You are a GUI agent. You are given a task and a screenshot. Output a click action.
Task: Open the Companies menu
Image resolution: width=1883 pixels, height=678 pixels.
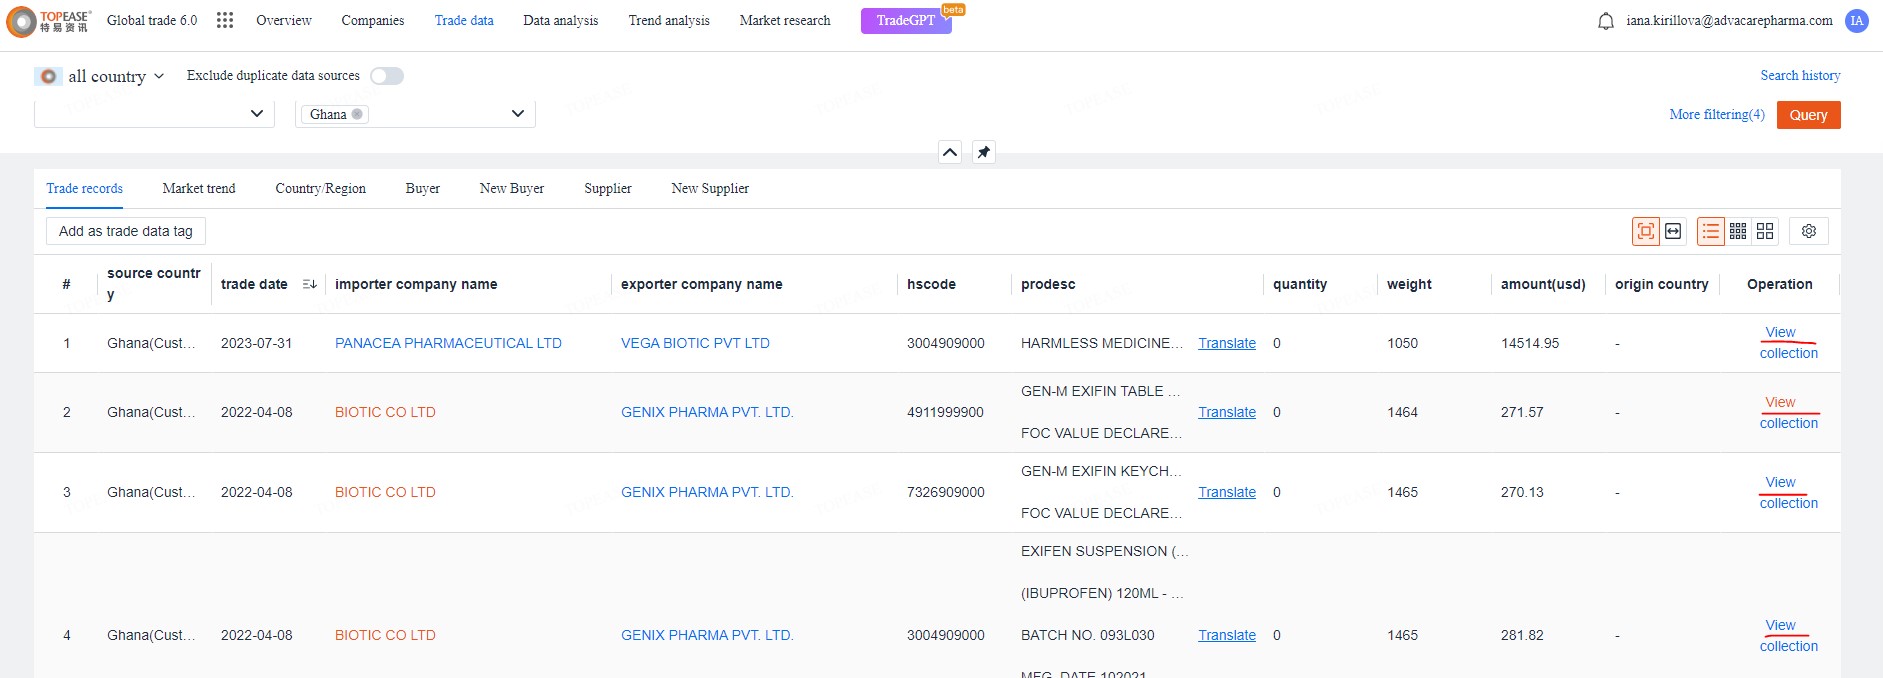(373, 20)
